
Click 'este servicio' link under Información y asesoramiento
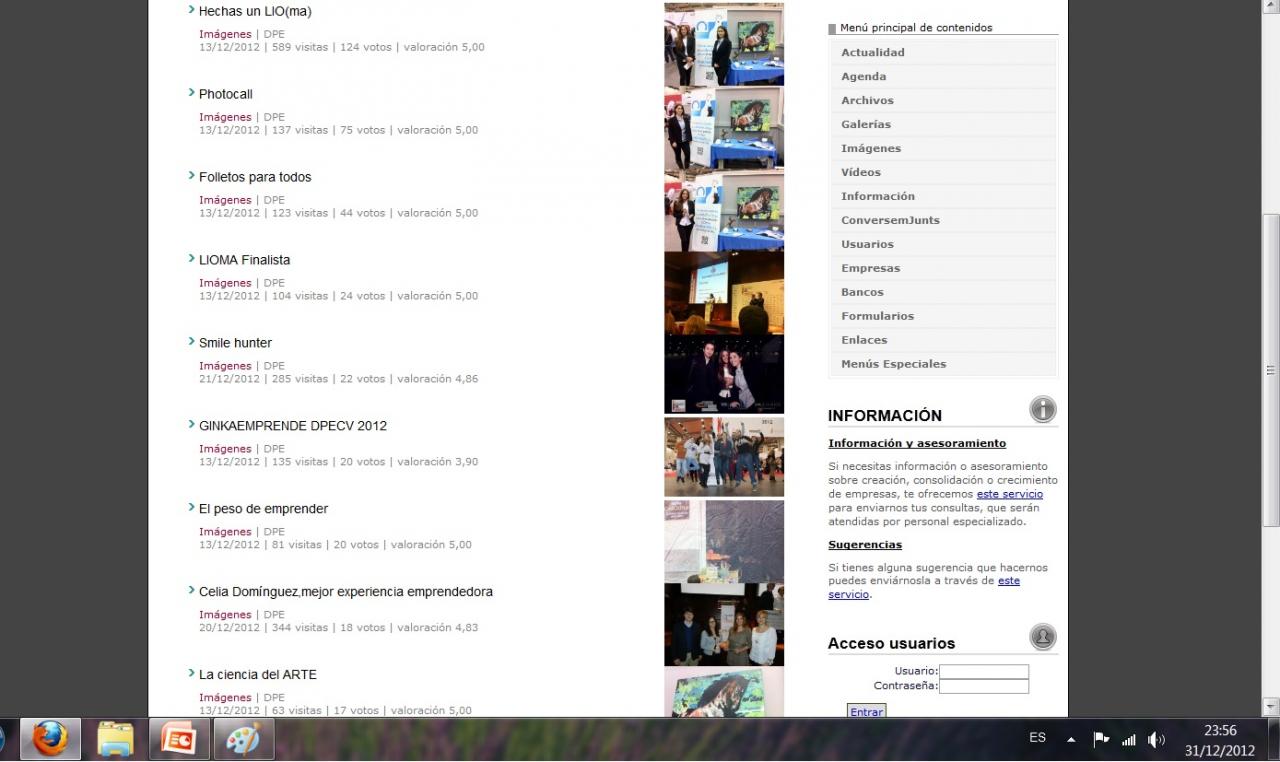coord(1010,494)
